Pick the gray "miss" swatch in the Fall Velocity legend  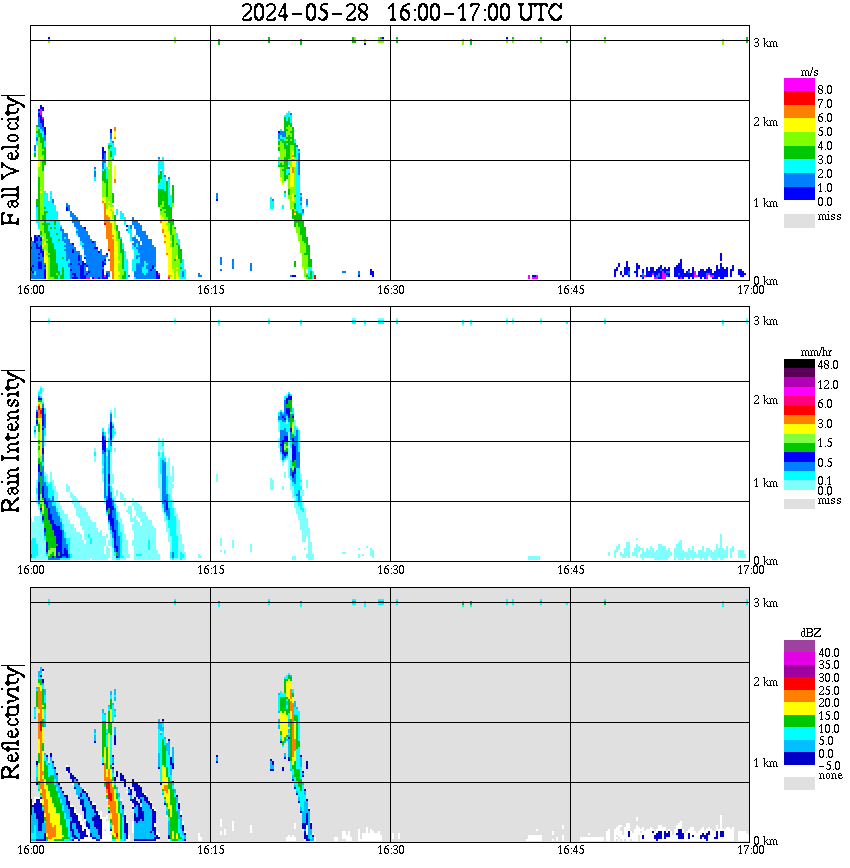tap(799, 220)
